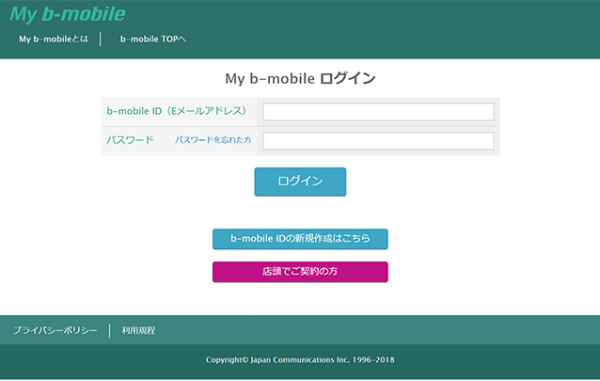The width and height of the screenshot is (600, 381).
Task: Focus the パスワード input field
Action: tap(378, 141)
